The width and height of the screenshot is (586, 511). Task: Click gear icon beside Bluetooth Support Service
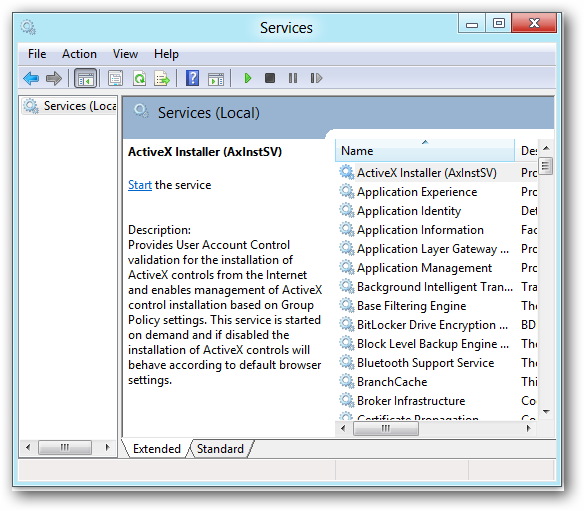[346, 363]
